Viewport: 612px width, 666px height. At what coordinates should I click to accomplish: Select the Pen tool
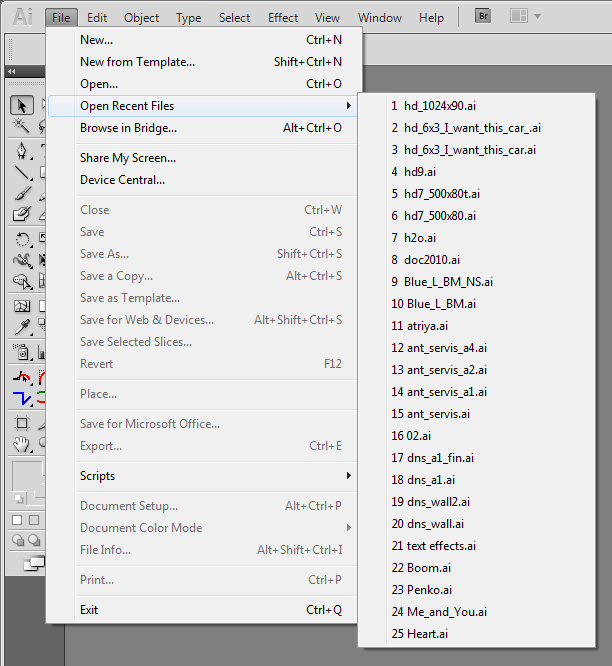coord(22,151)
